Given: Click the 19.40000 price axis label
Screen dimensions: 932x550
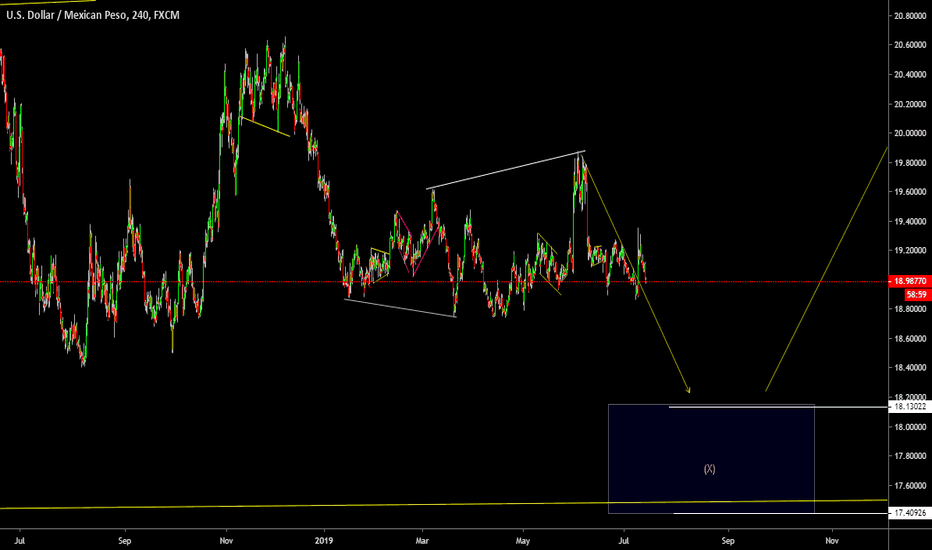Looking at the screenshot, I should coord(910,222).
